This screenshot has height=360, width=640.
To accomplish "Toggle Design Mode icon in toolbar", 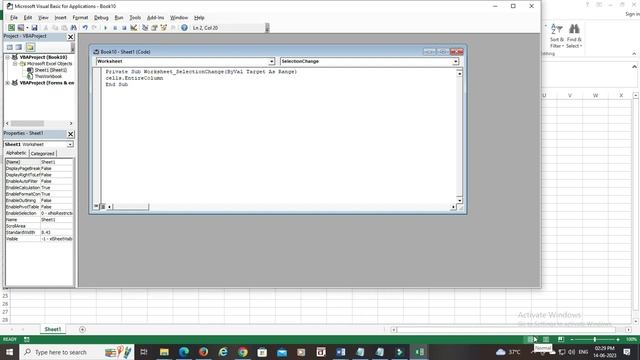I will (133, 28).
